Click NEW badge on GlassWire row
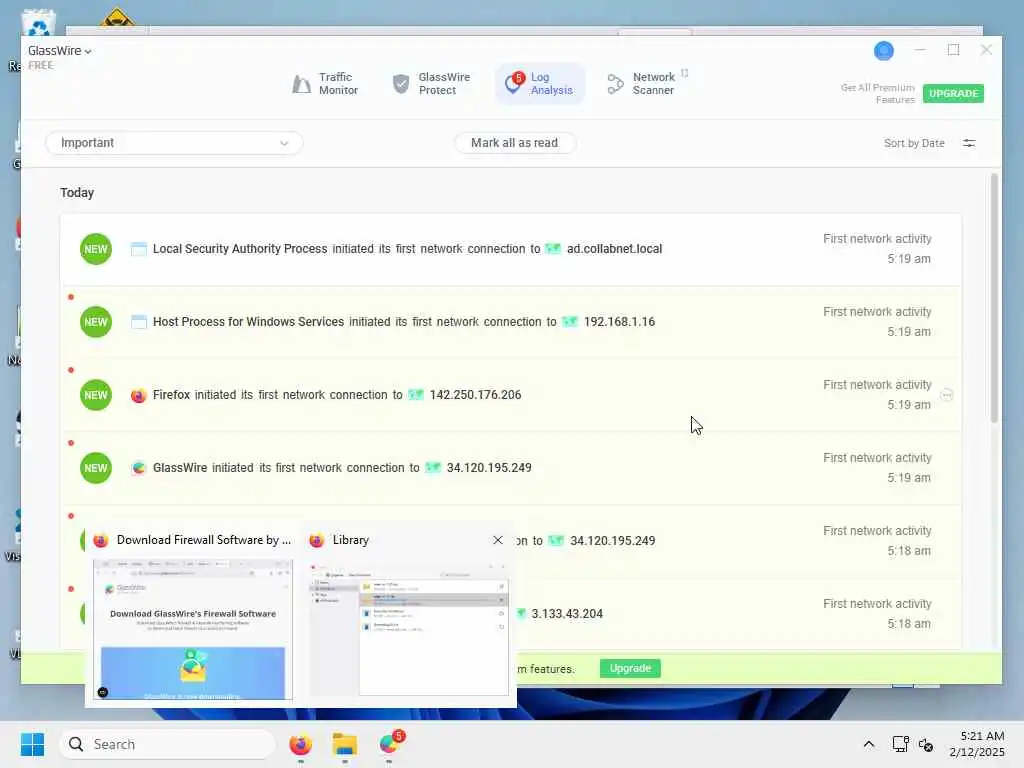This screenshot has height=768, width=1024. point(96,468)
